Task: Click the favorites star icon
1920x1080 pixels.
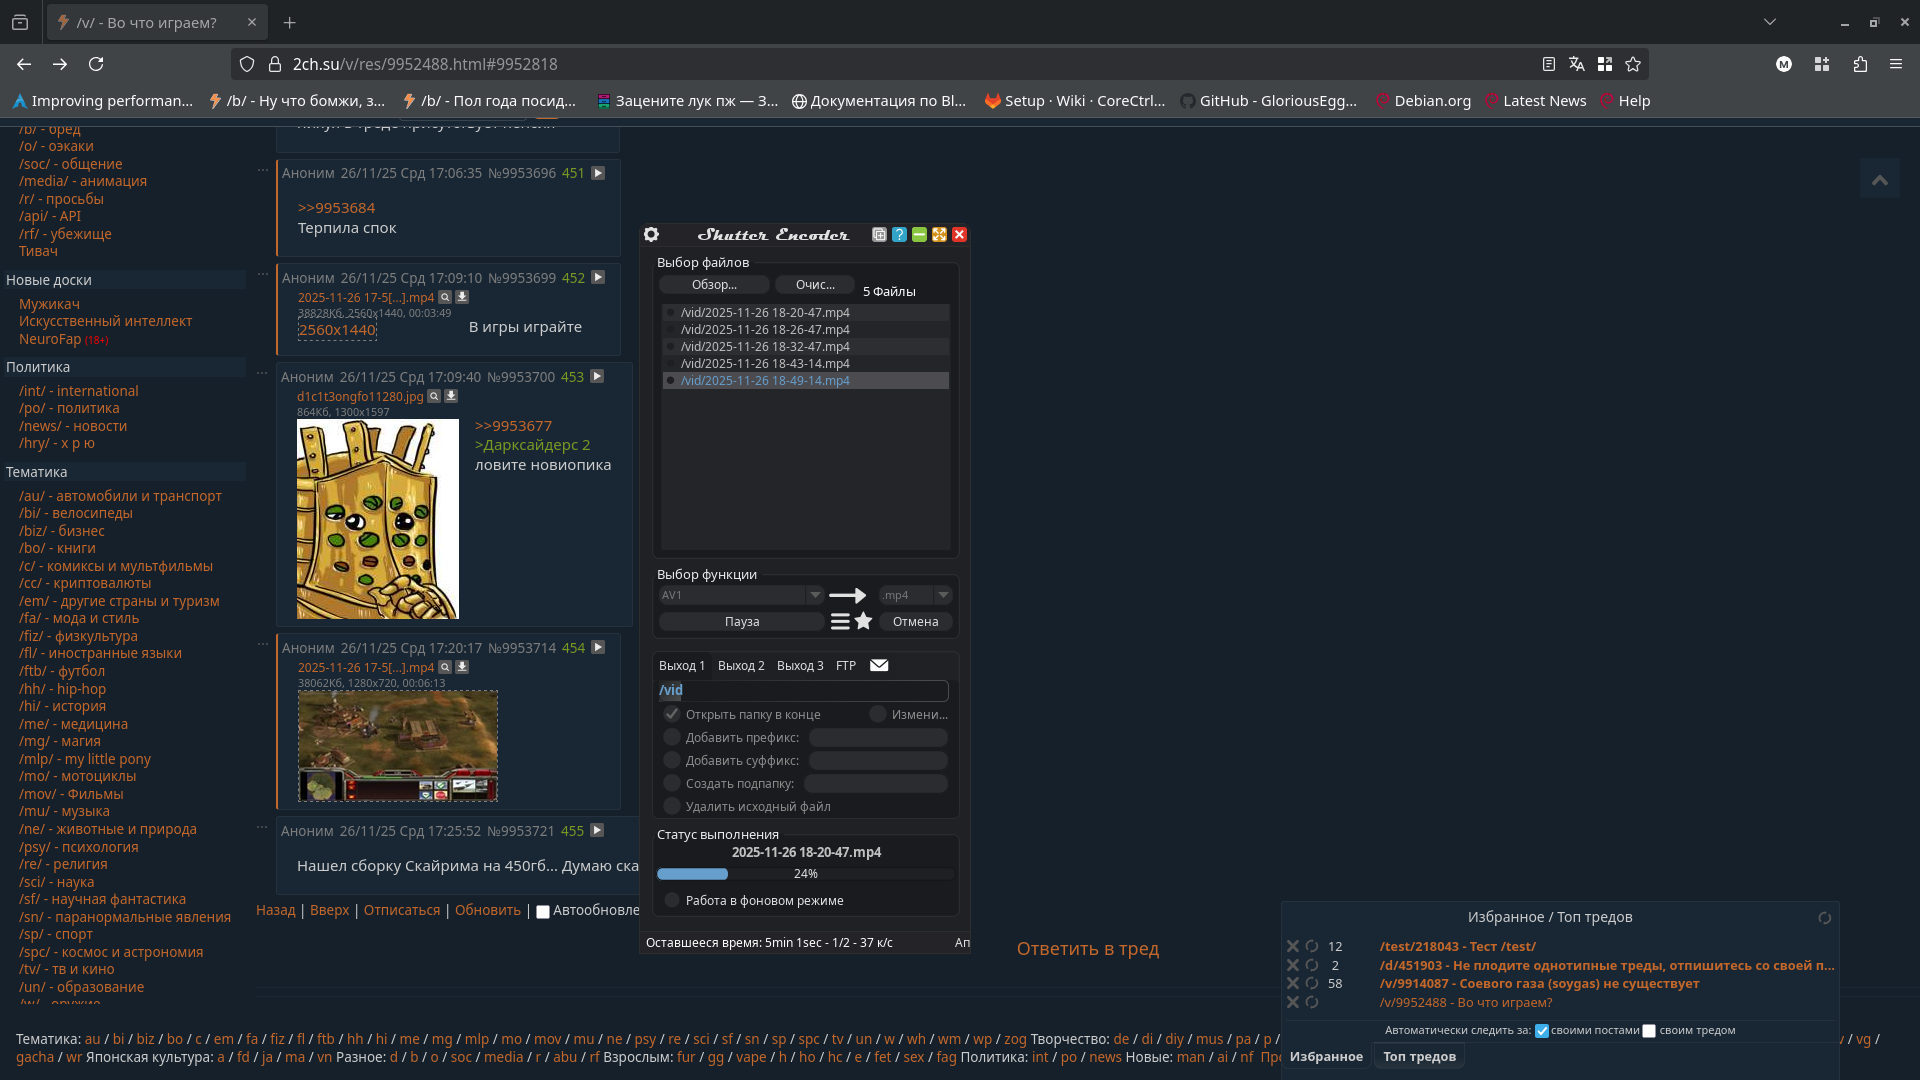Action: coord(864,621)
